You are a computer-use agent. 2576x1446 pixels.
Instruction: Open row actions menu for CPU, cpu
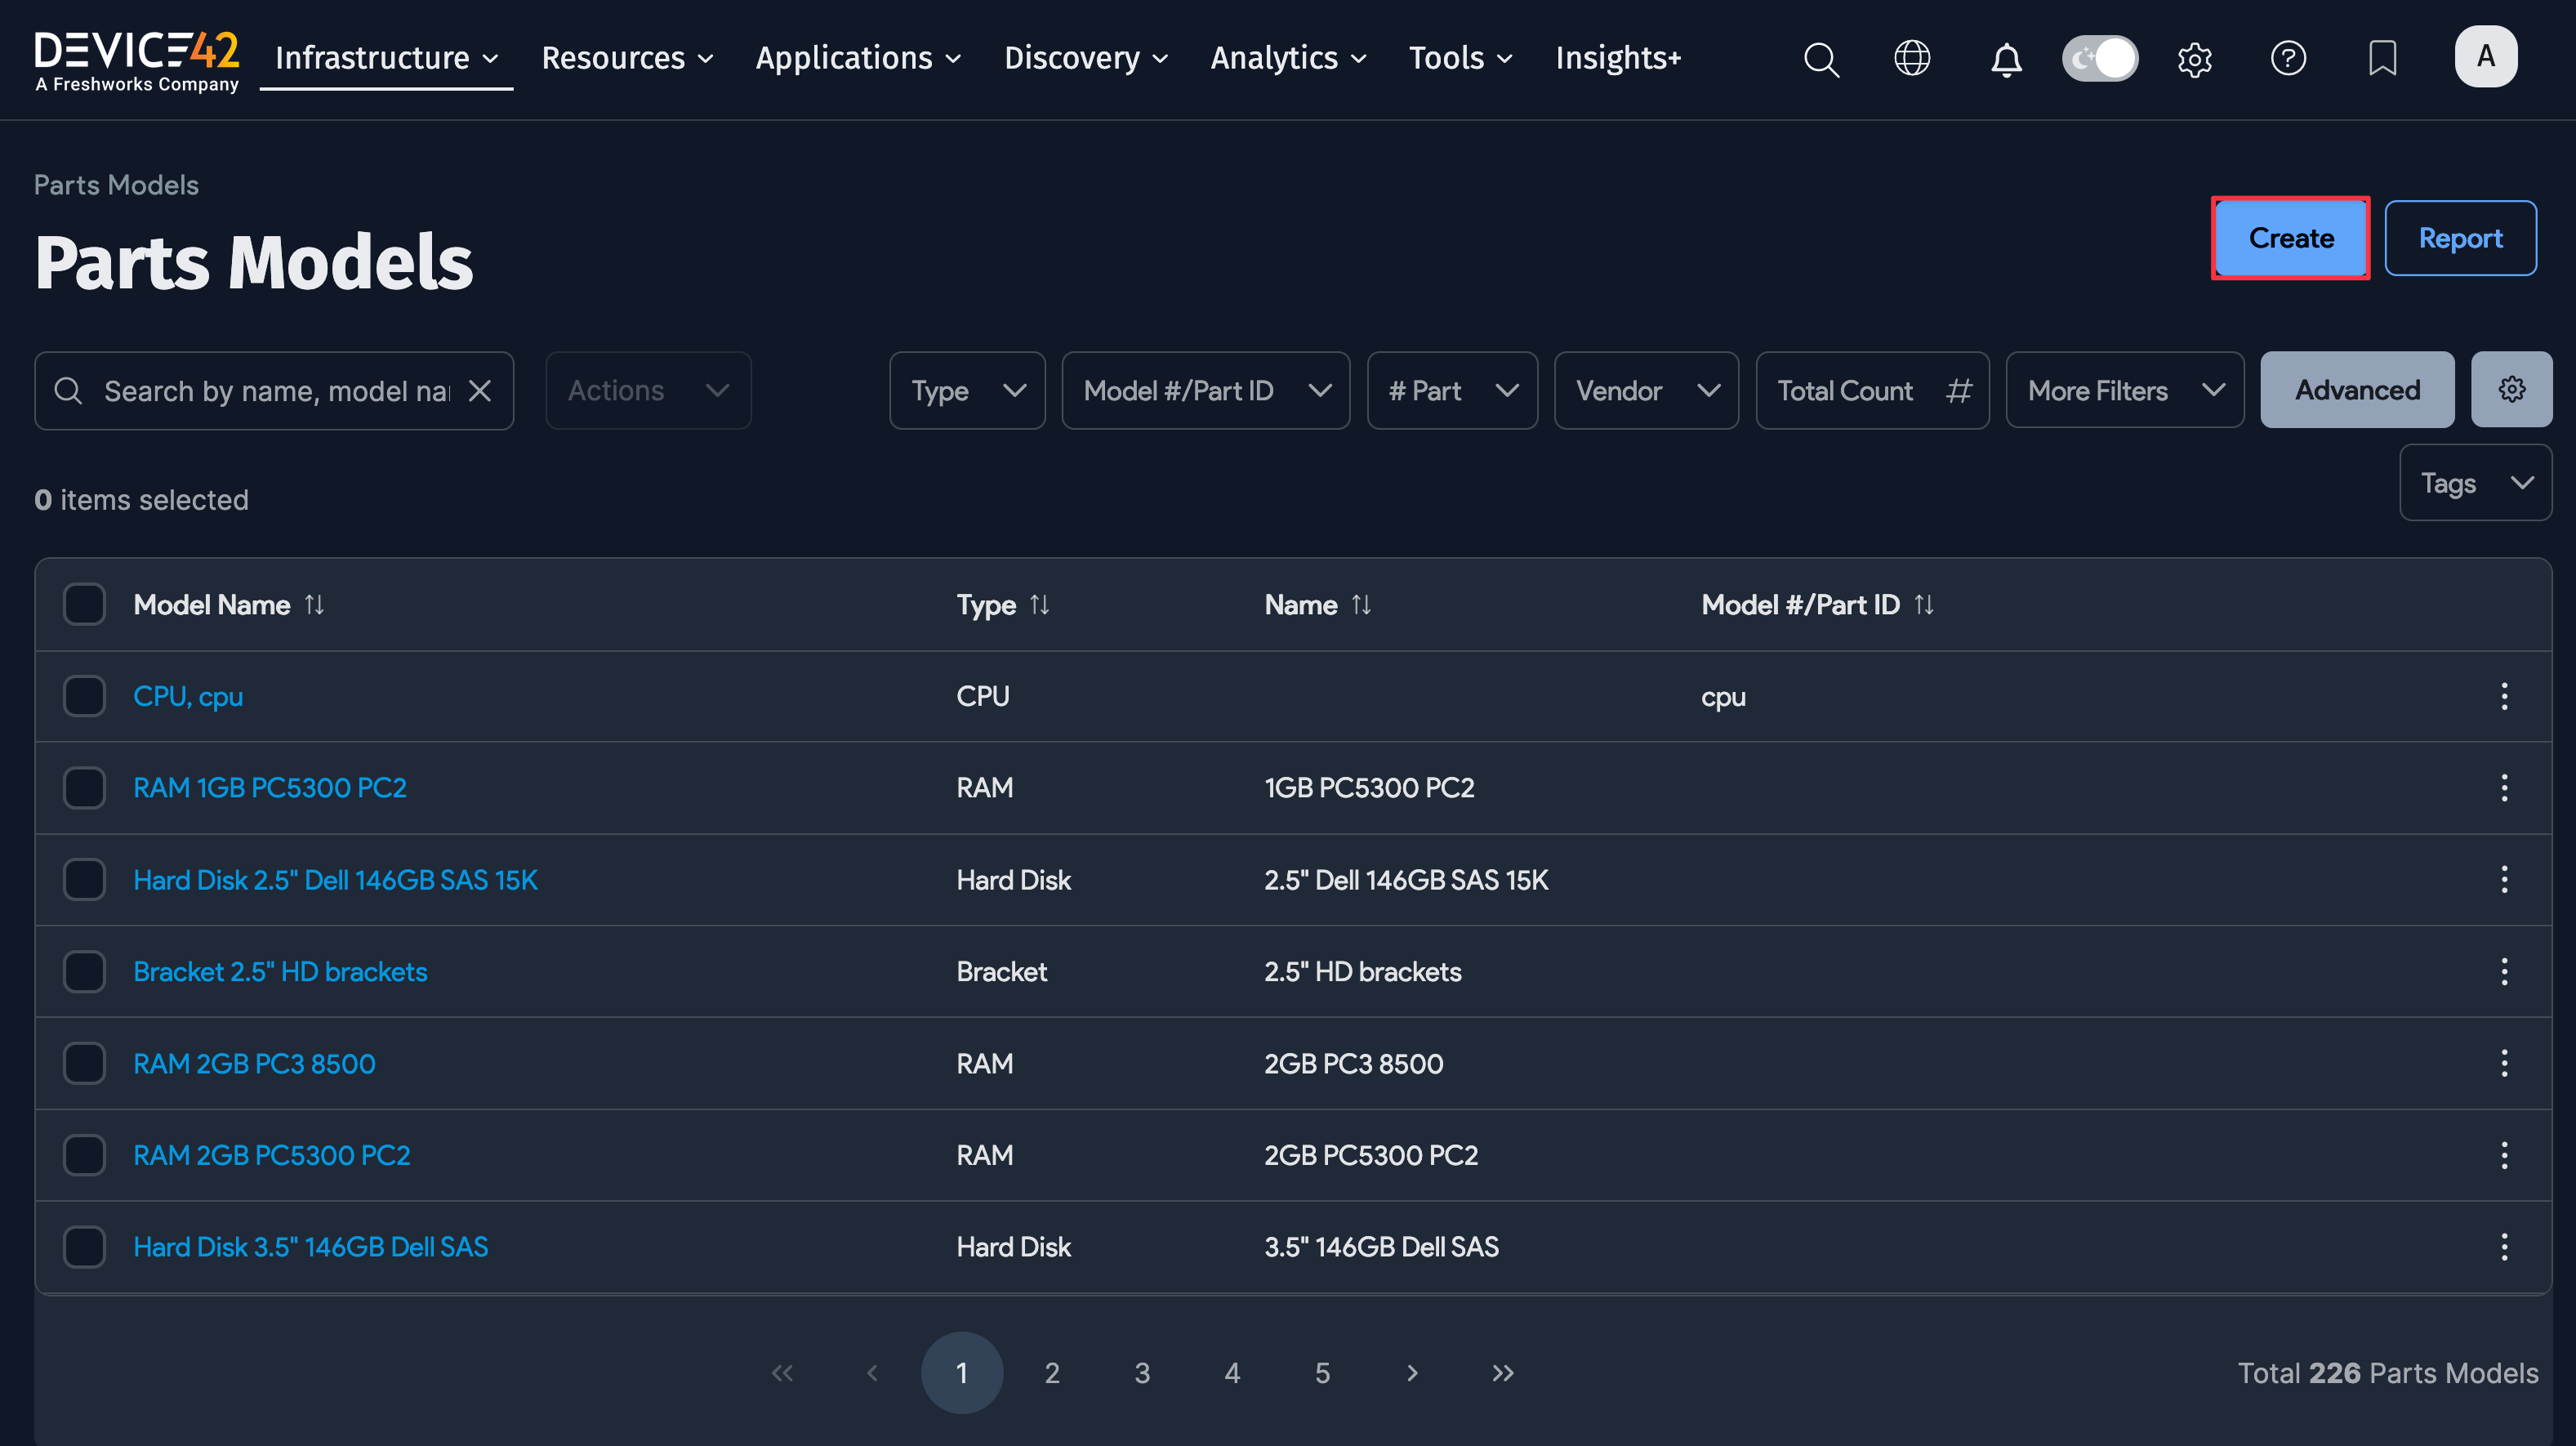click(2504, 696)
